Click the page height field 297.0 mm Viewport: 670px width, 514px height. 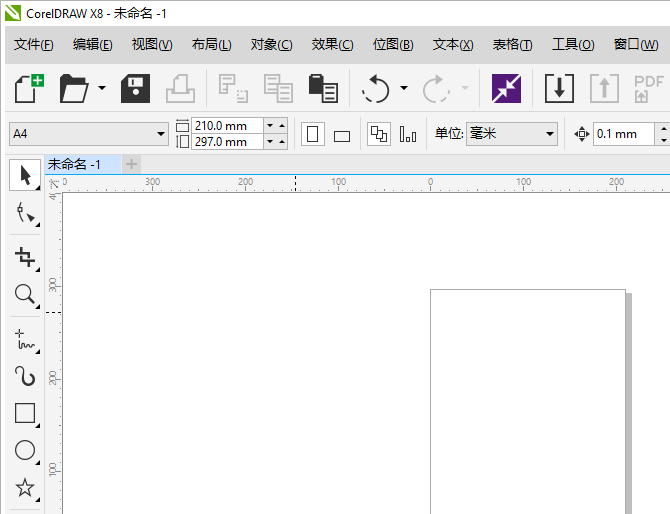click(227, 141)
